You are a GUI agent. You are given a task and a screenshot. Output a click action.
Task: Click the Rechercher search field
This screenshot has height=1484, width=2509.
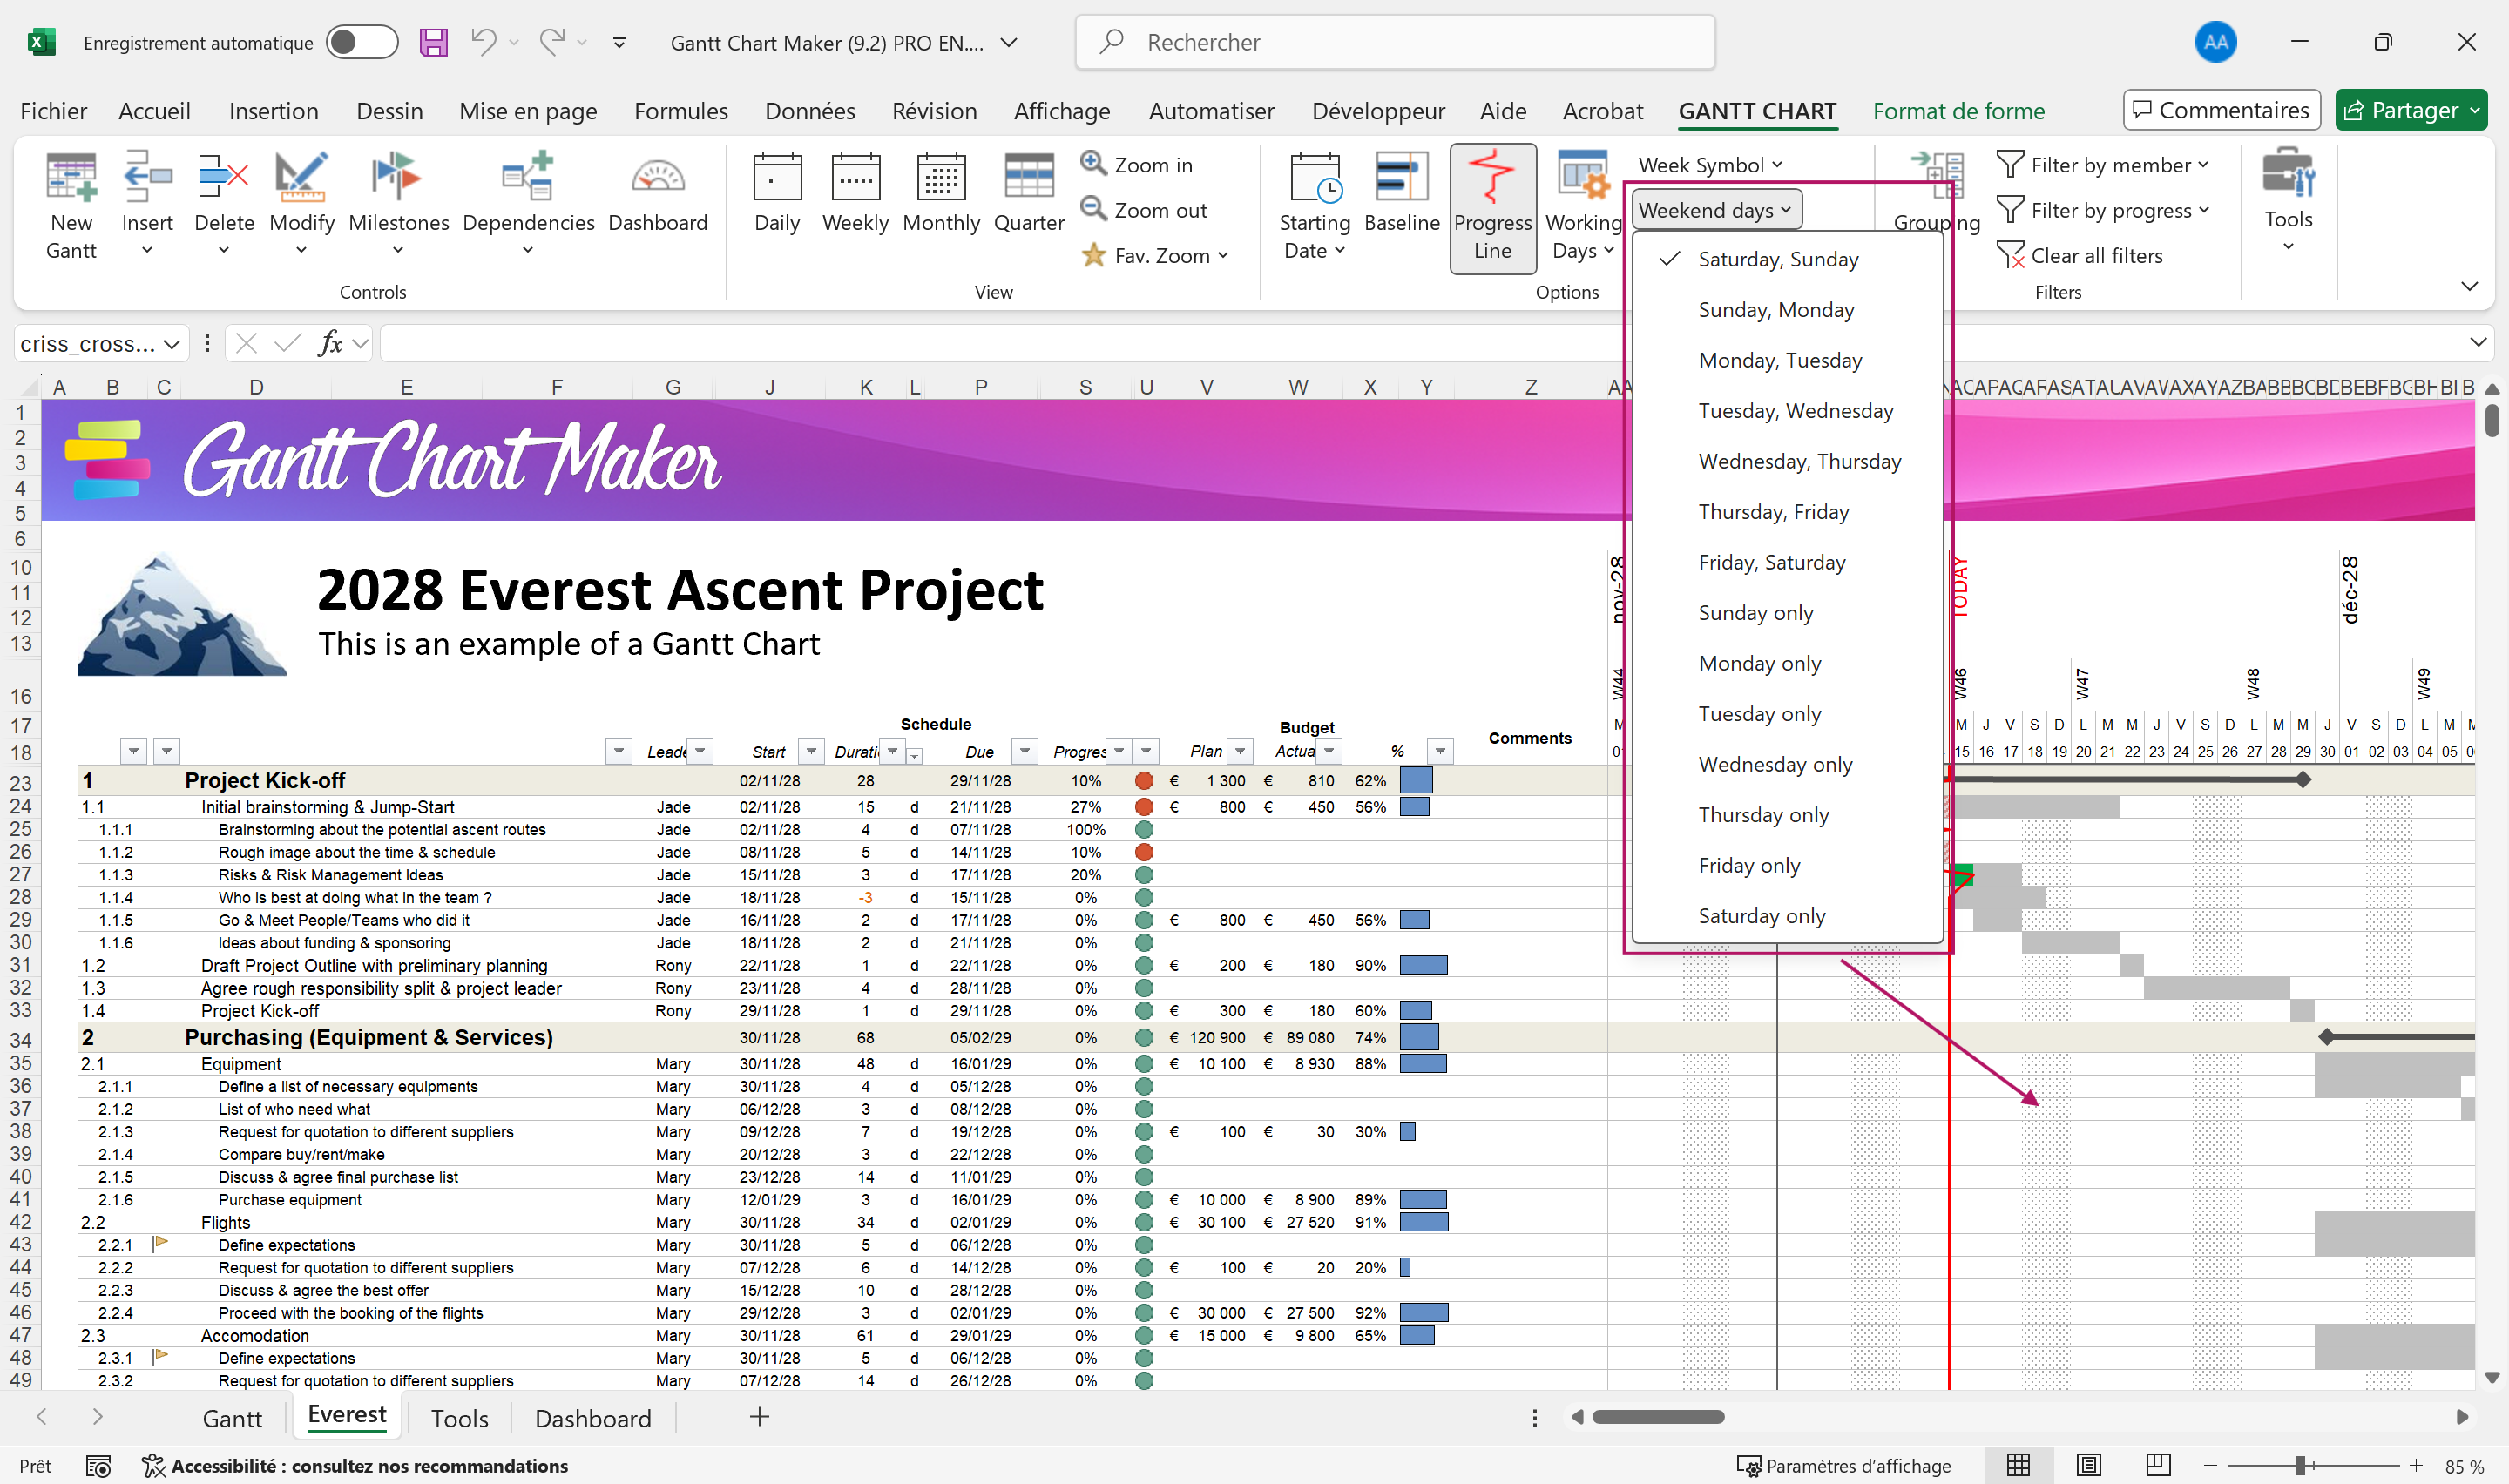coord(1395,42)
